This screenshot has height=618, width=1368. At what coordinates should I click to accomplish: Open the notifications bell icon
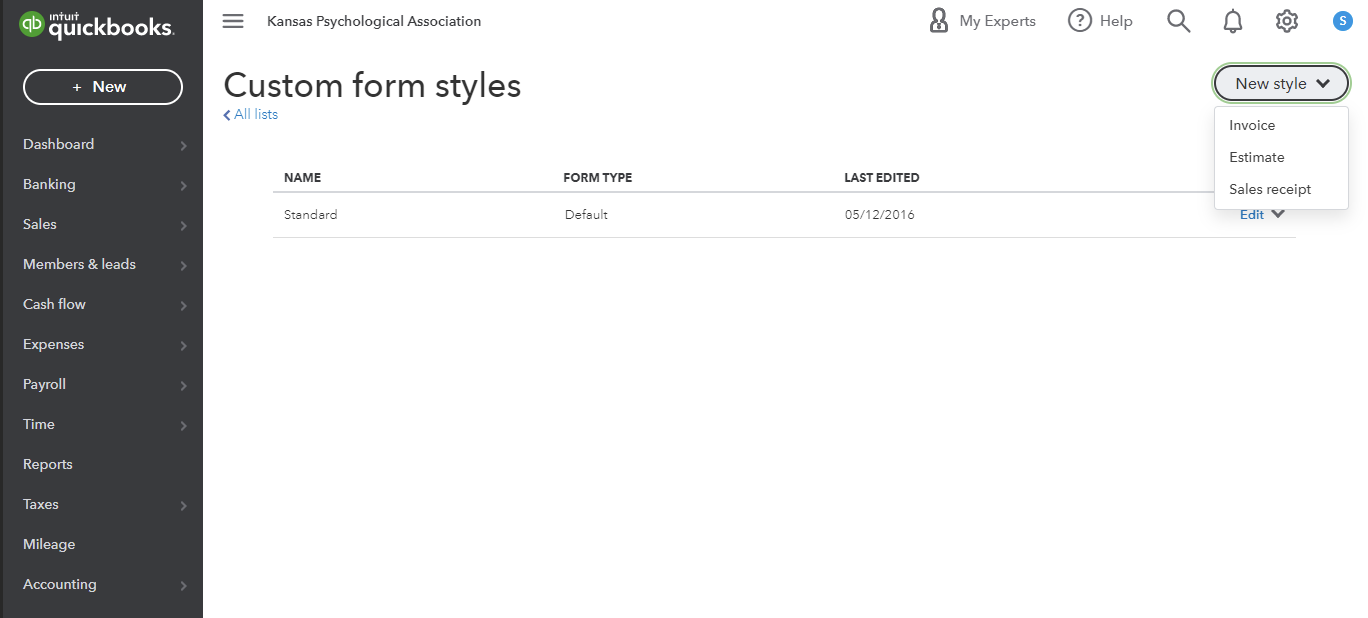pos(1233,21)
